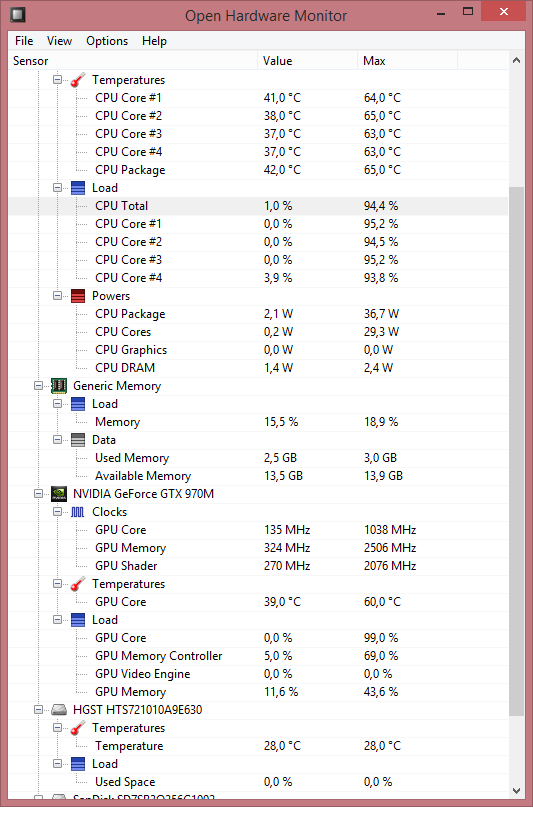Collapse the Generic Memory tree node

pos(38,385)
